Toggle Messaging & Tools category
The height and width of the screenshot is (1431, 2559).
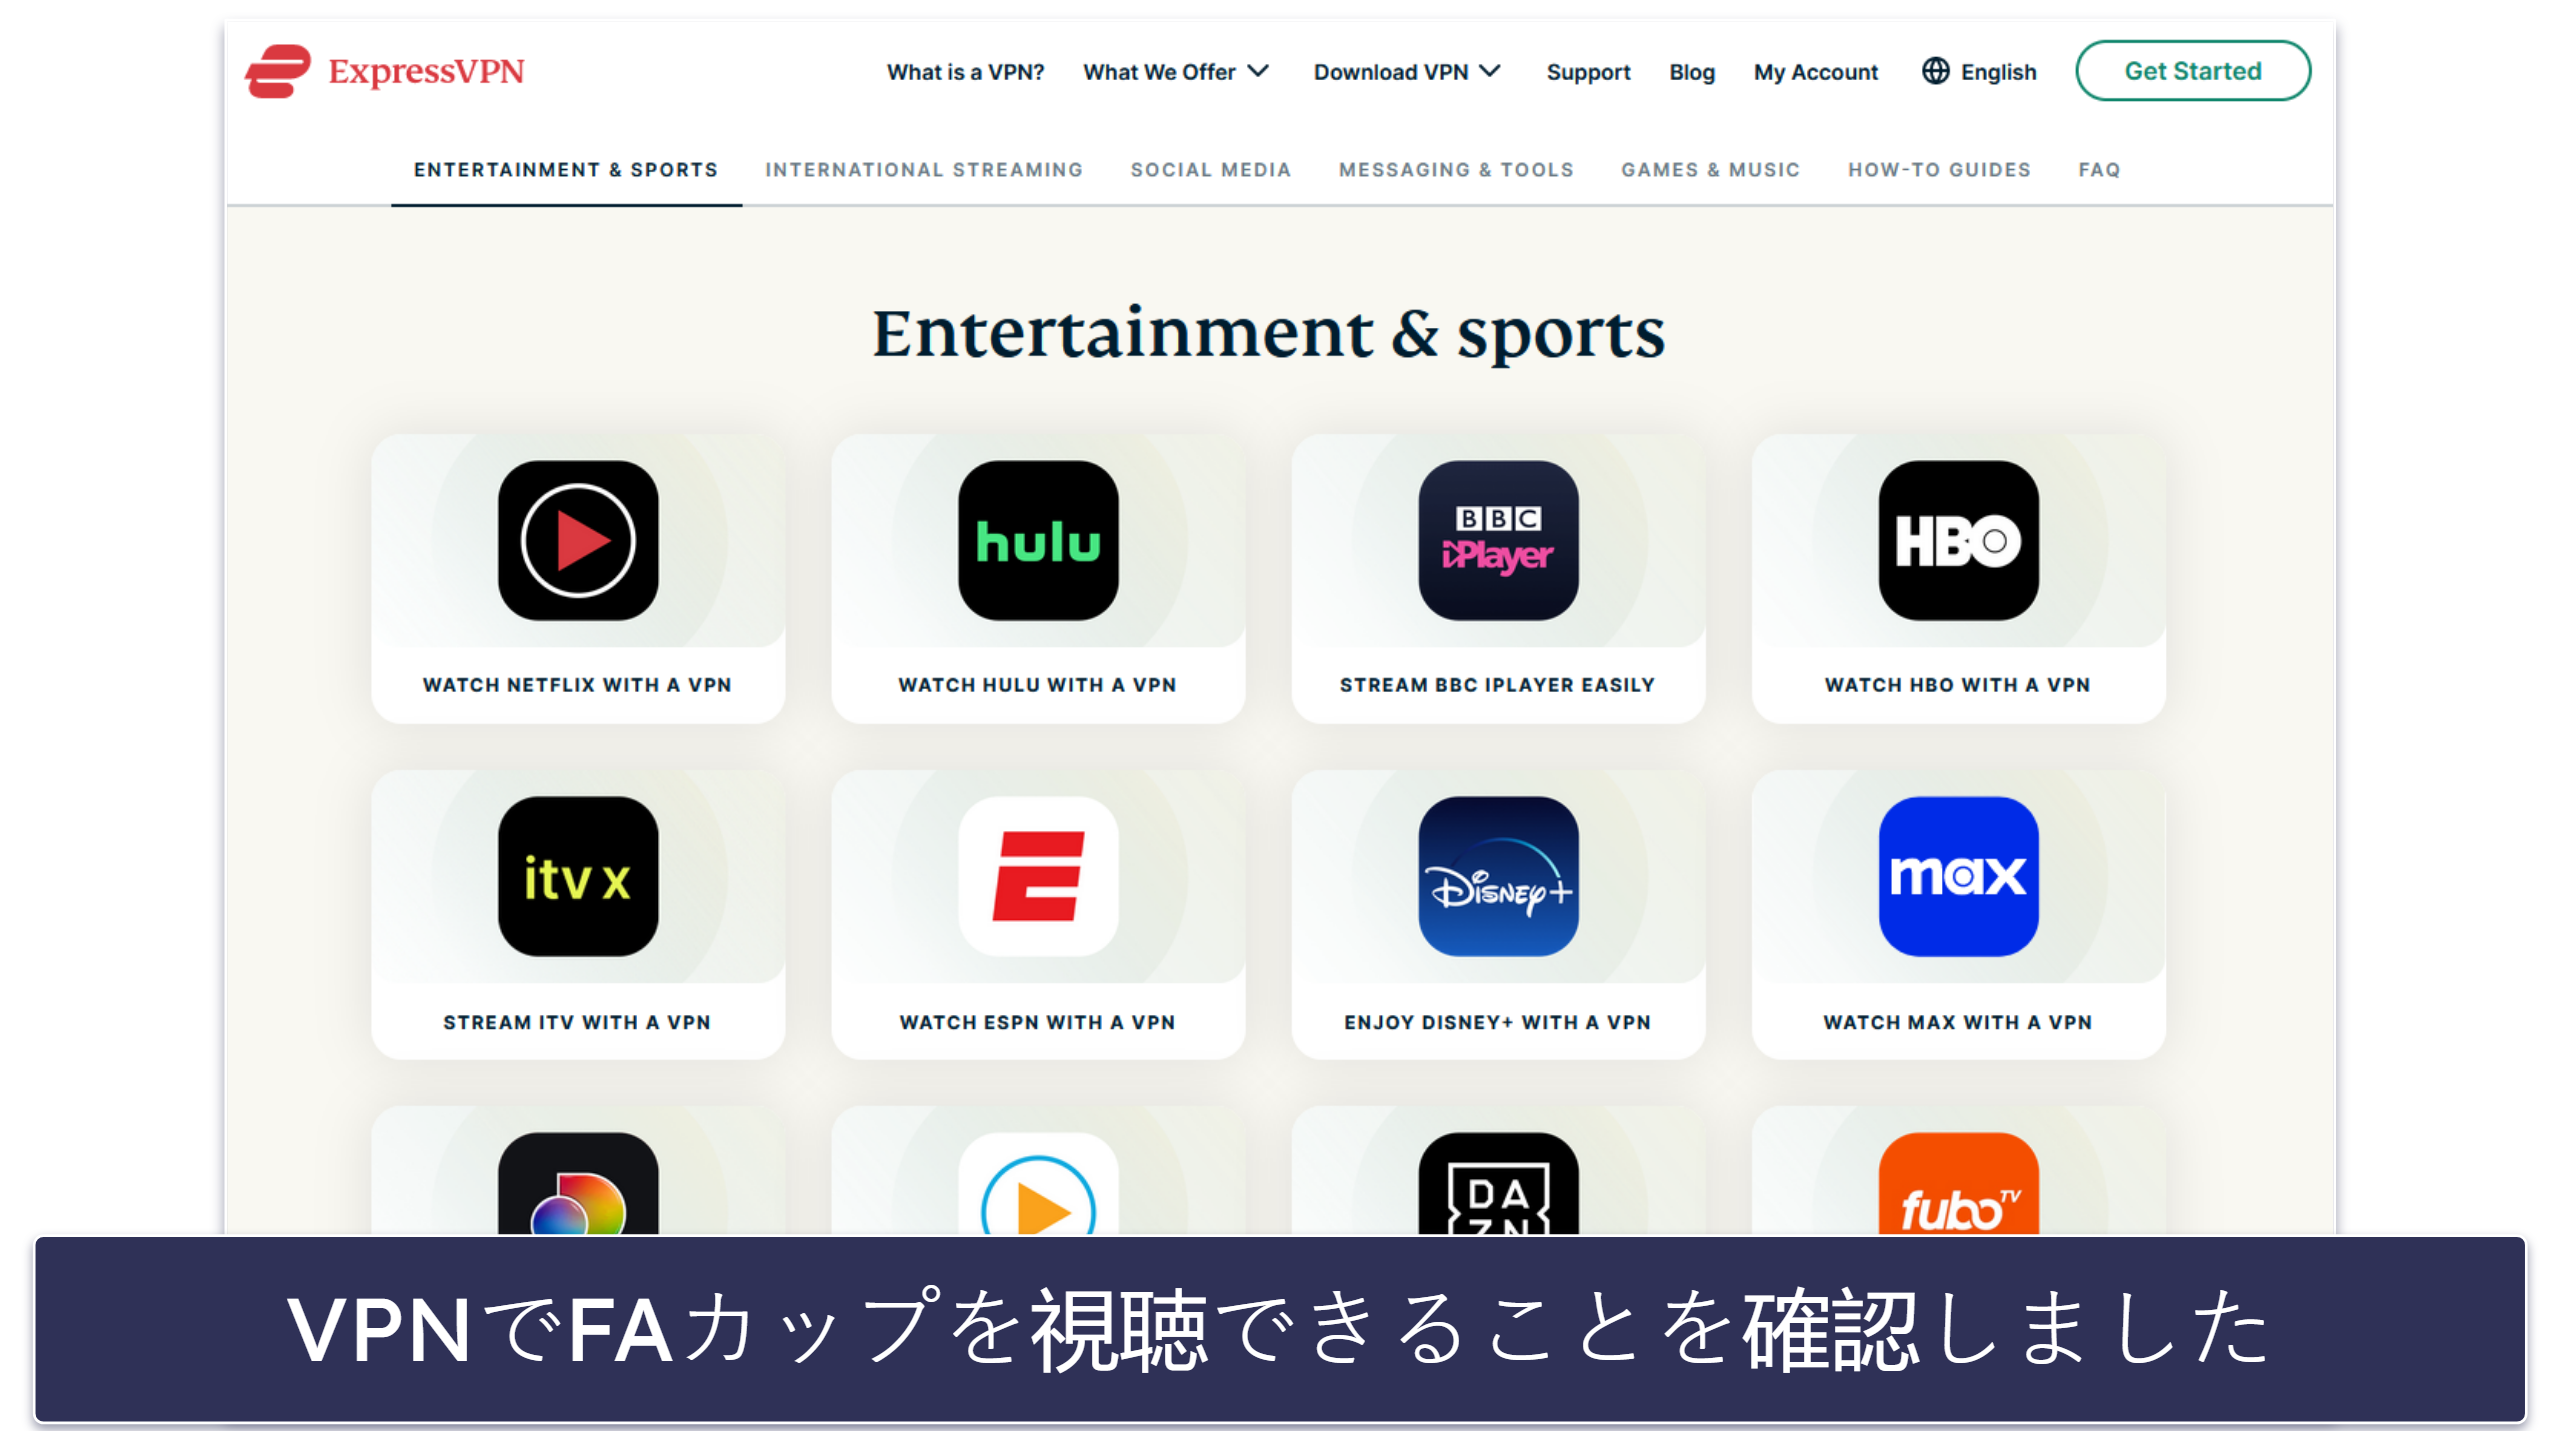point(1457,171)
